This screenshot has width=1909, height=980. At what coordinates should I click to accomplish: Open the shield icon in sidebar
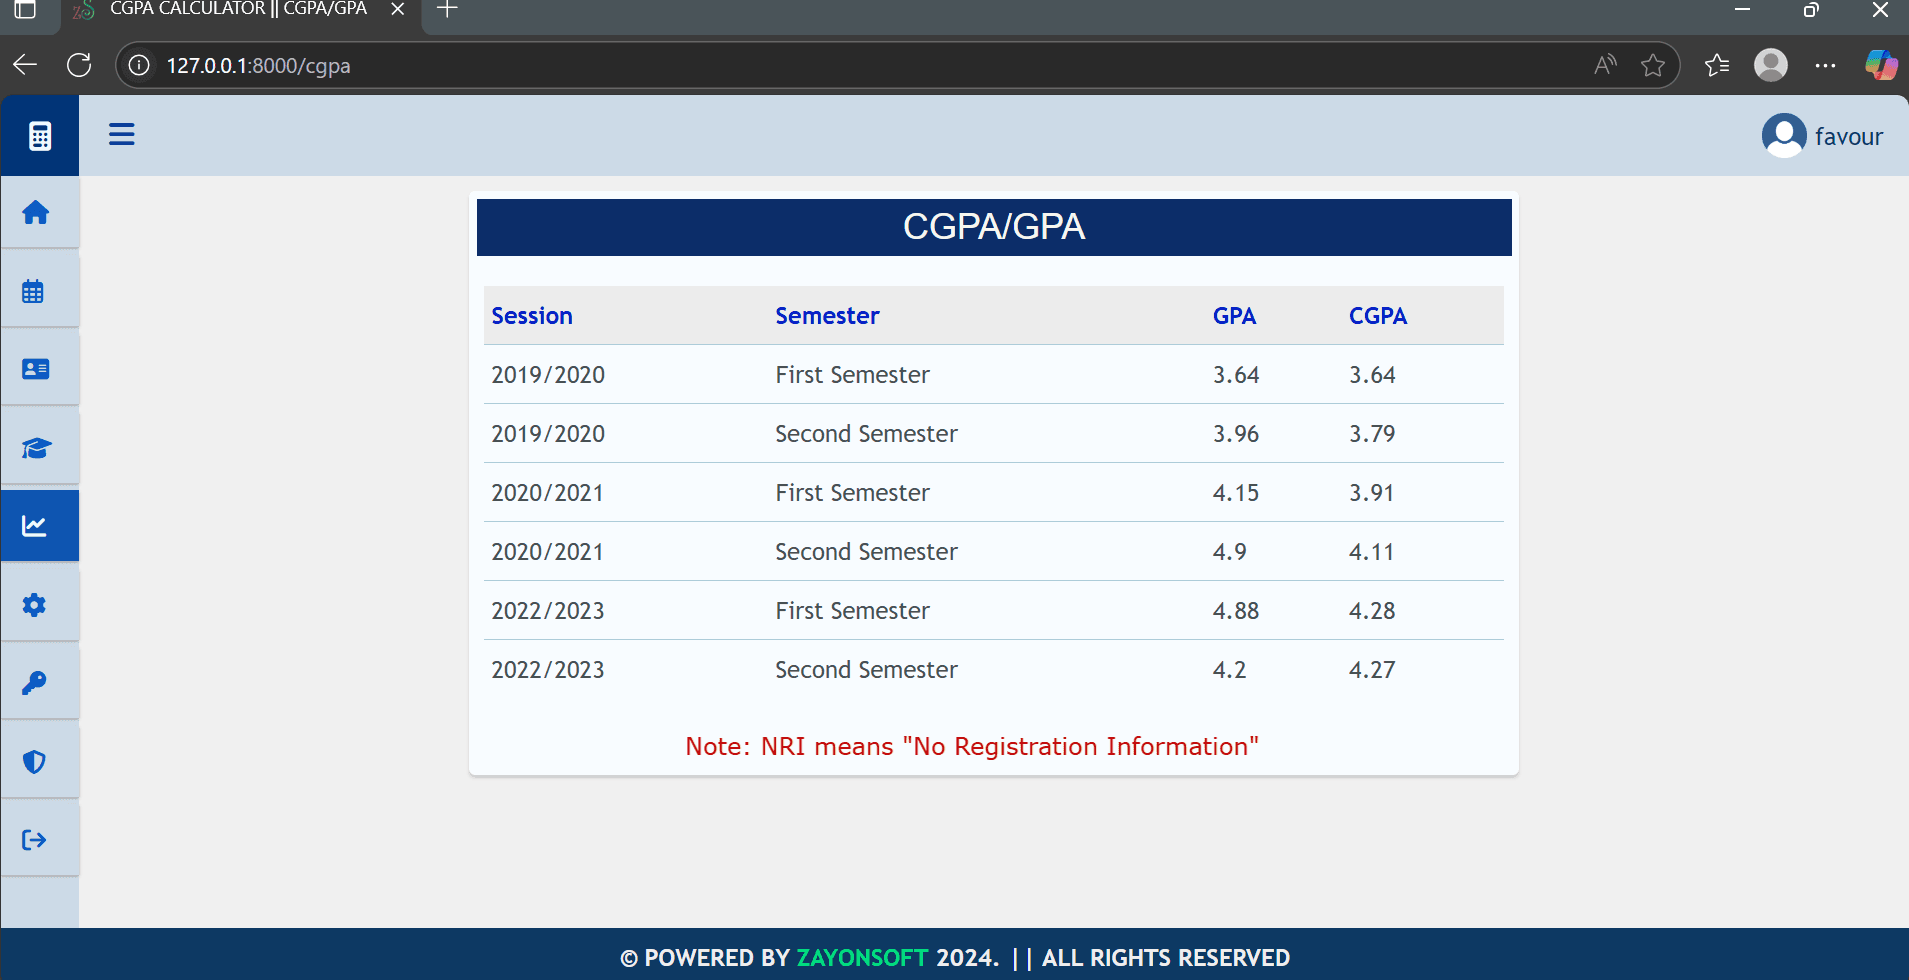34,761
